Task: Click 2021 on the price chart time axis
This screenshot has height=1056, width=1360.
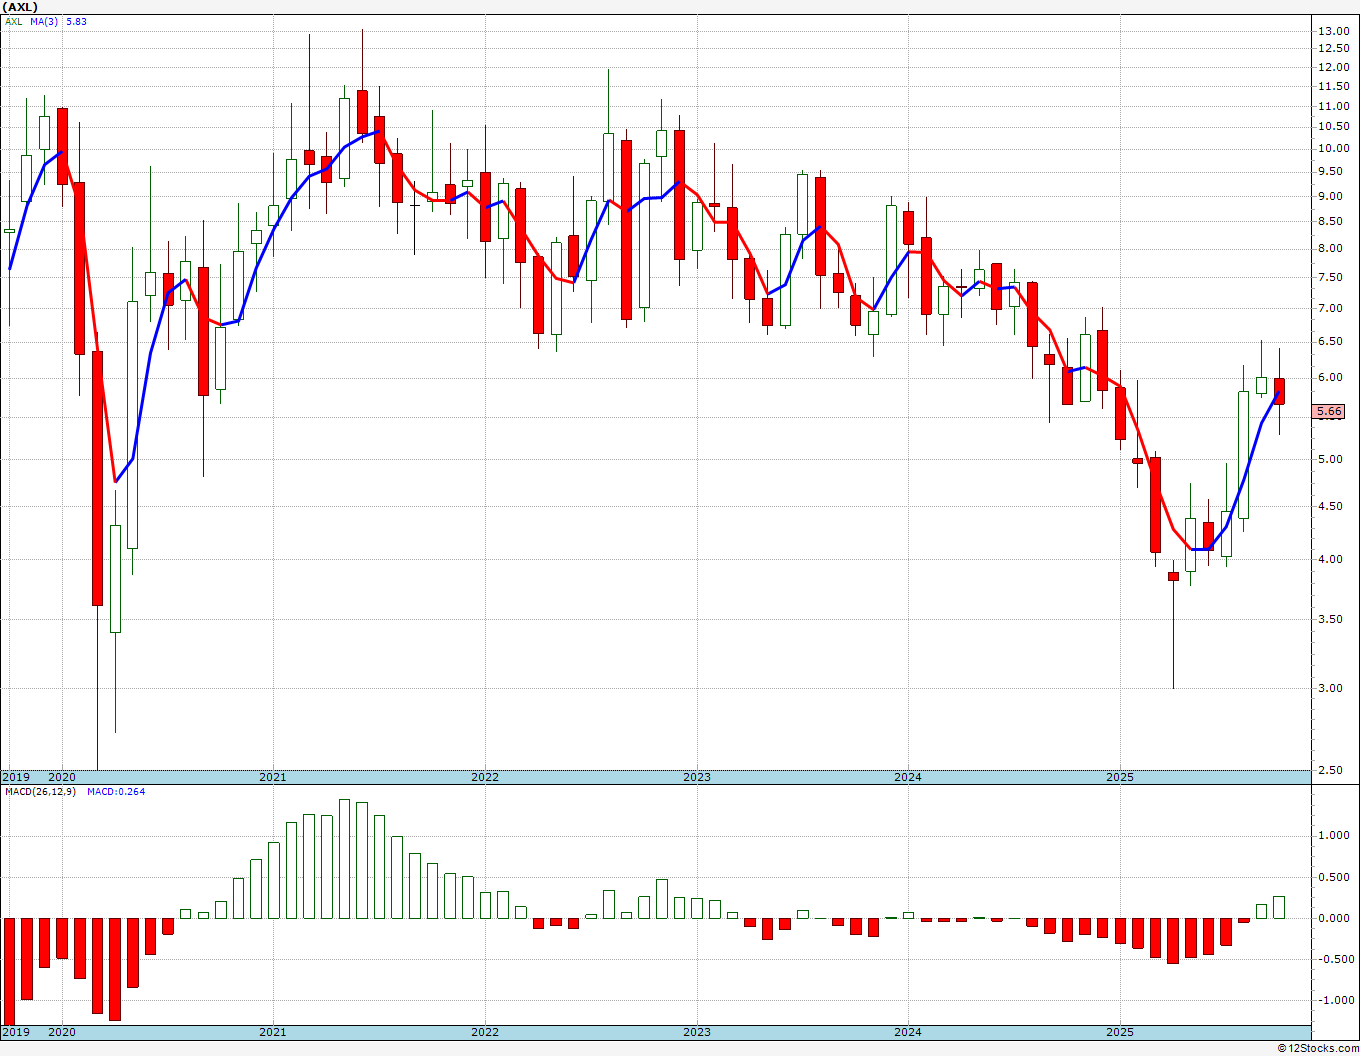Action: (273, 777)
